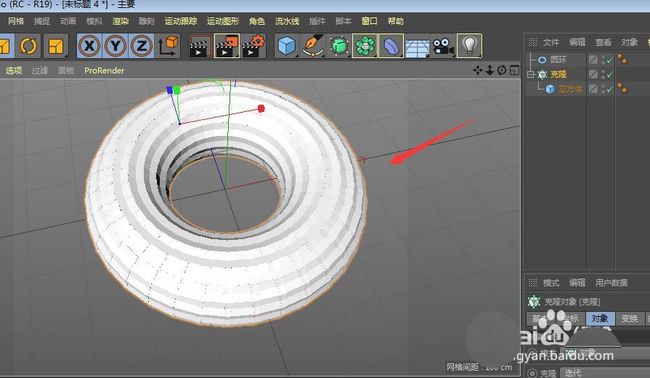Viewport: 650px width, 378px height.
Task: Select the spline pen tool icon
Action: [x=313, y=46]
